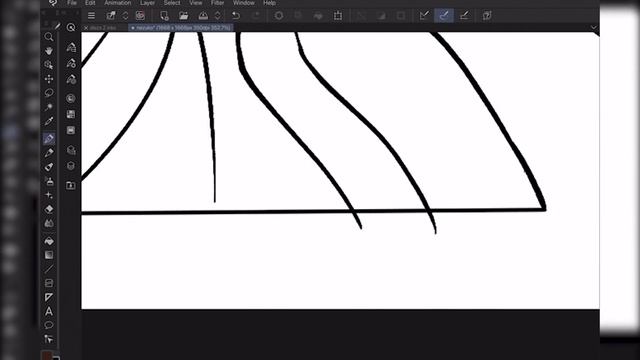The image size is (640, 360).
Task: Click the Clear circle icon in command bar
Action: (279, 16)
